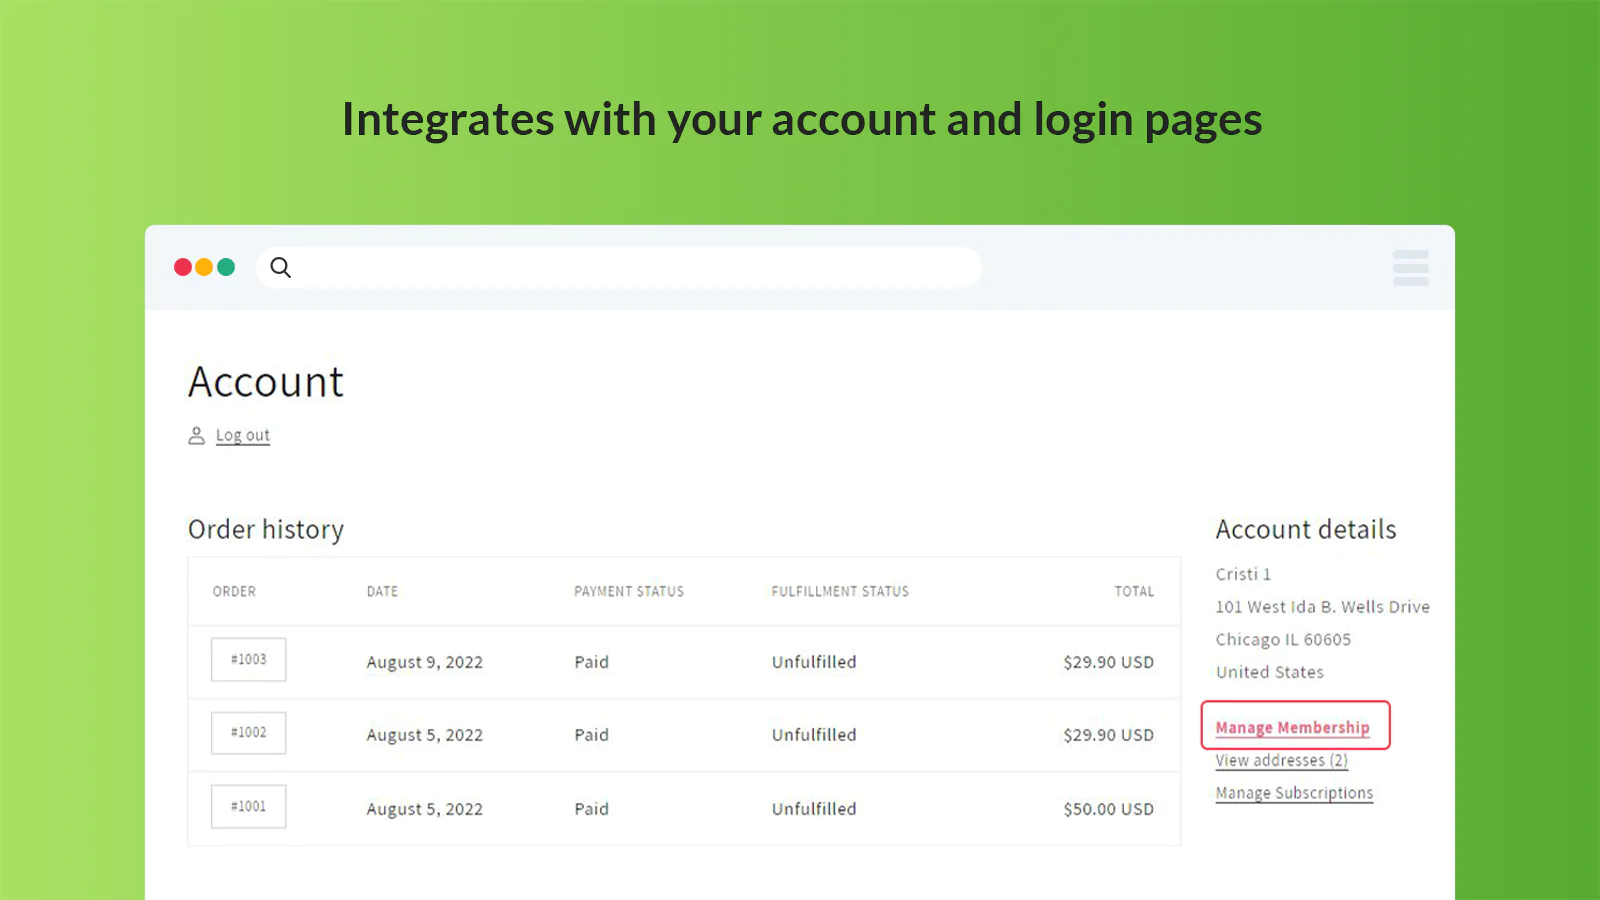Image resolution: width=1600 pixels, height=900 pixels.
Task: Click the Chicago IL 60605 line
Action: tap(1283, 640)
